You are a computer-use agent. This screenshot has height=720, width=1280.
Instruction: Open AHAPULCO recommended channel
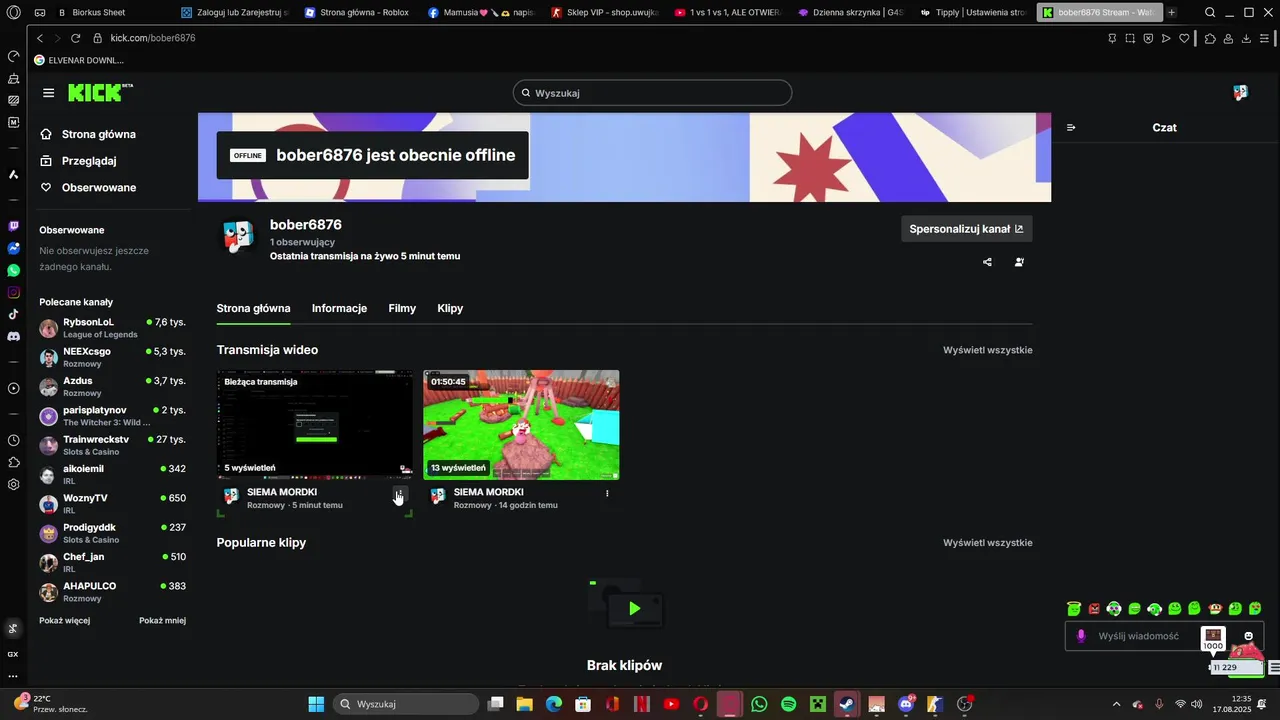pos(112,591)
